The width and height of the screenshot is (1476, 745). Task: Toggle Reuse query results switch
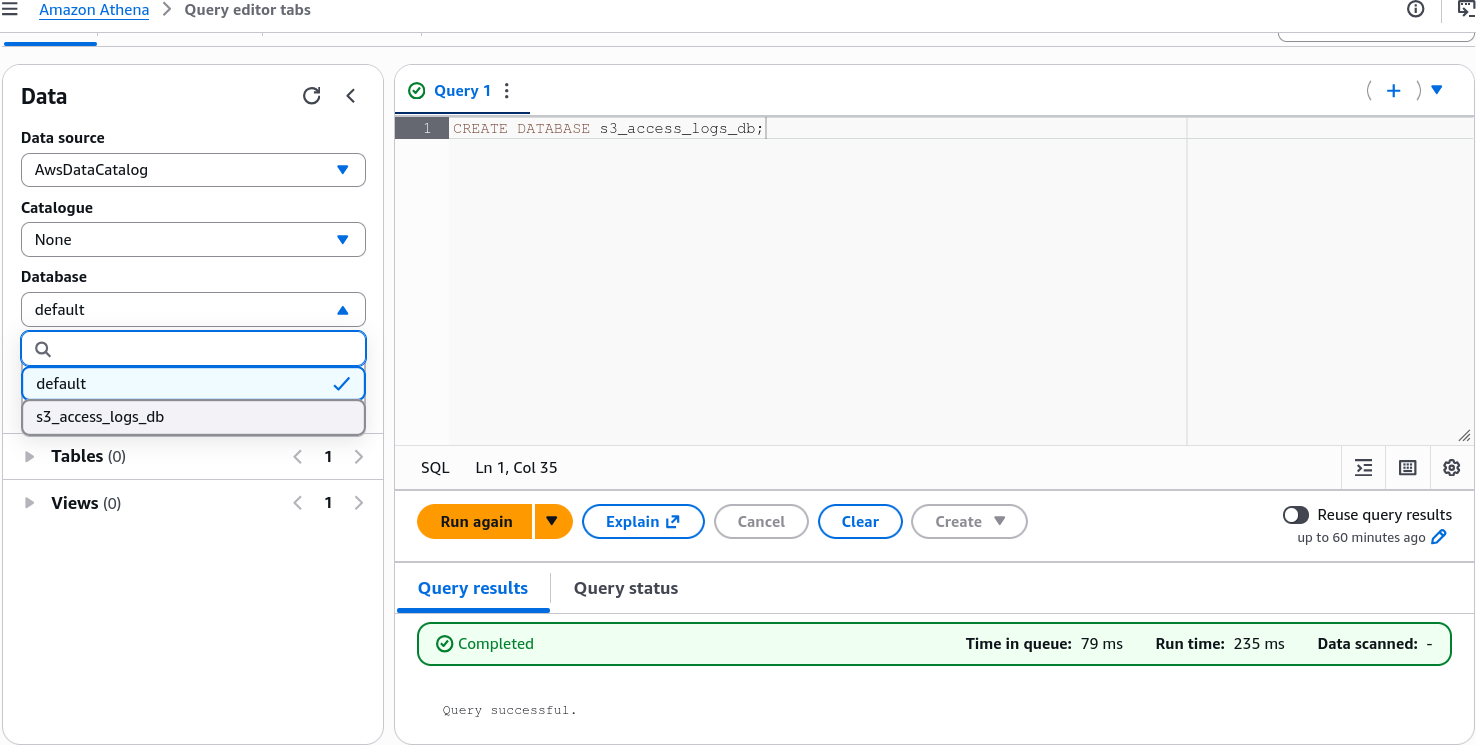[x=1296, y=515]
